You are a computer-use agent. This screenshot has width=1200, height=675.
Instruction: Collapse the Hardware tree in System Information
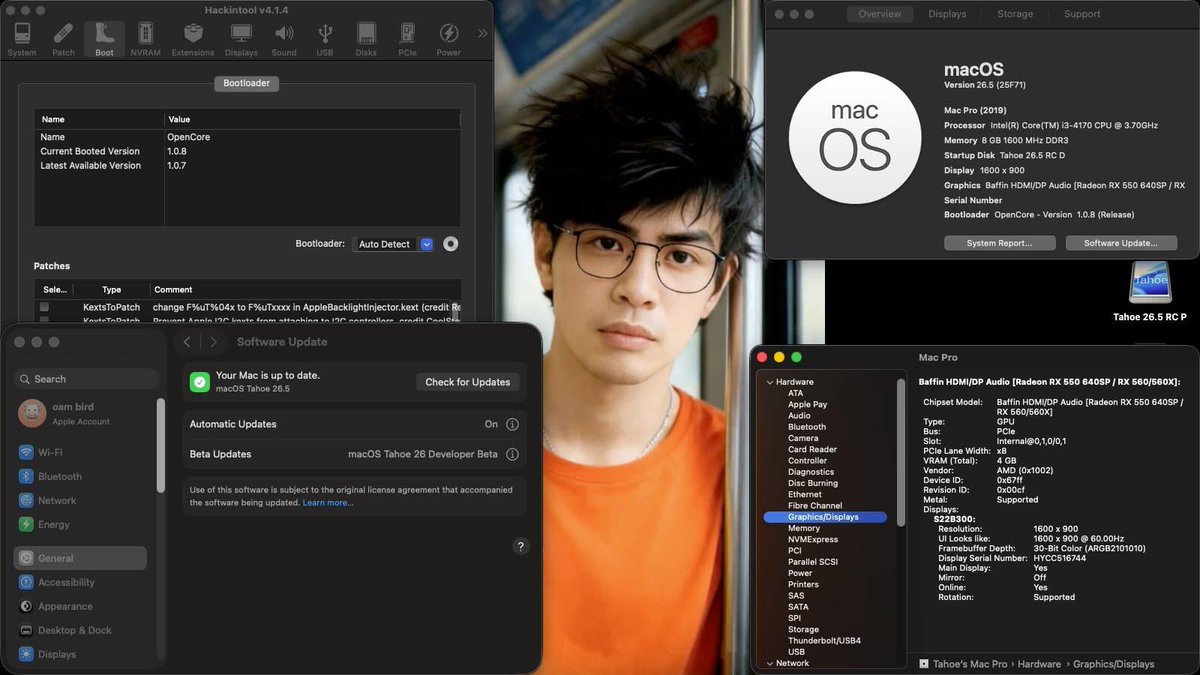coord(770,382)
